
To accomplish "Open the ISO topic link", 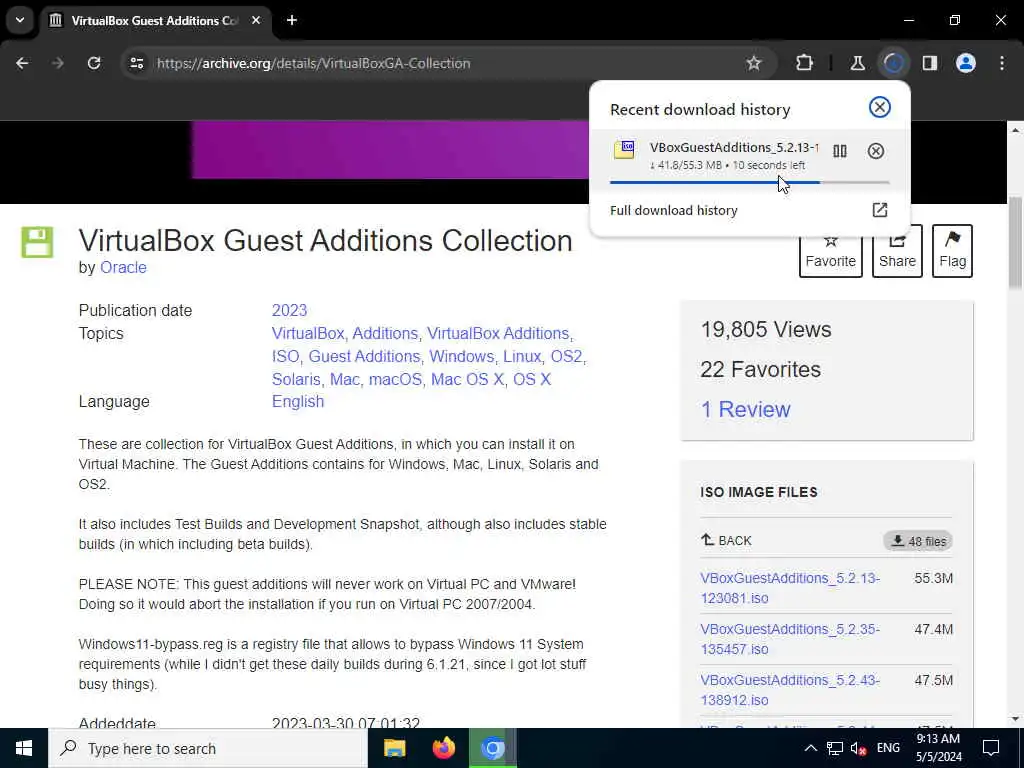I will (x=285, y=357).
